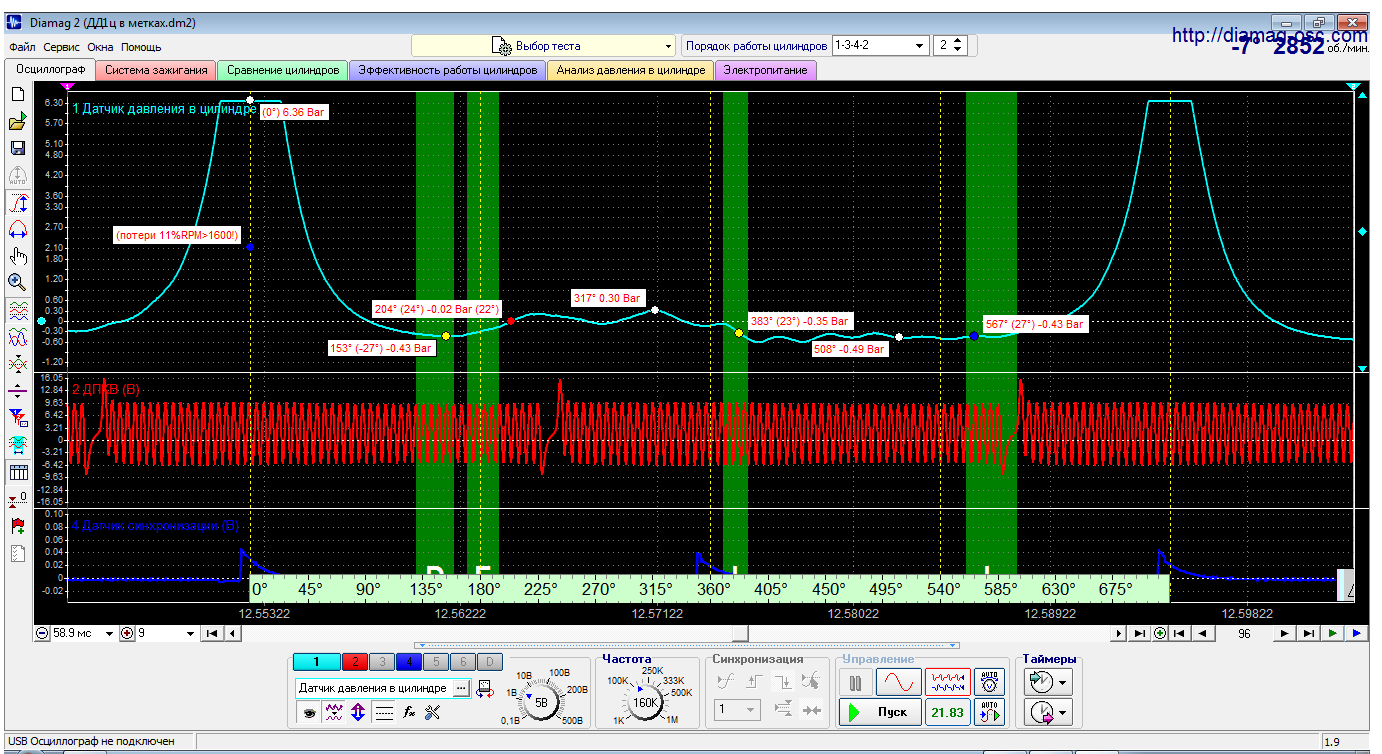The image size is (1382, 754).
Task: Toggle channel 5 button
Action: point(436,662)
